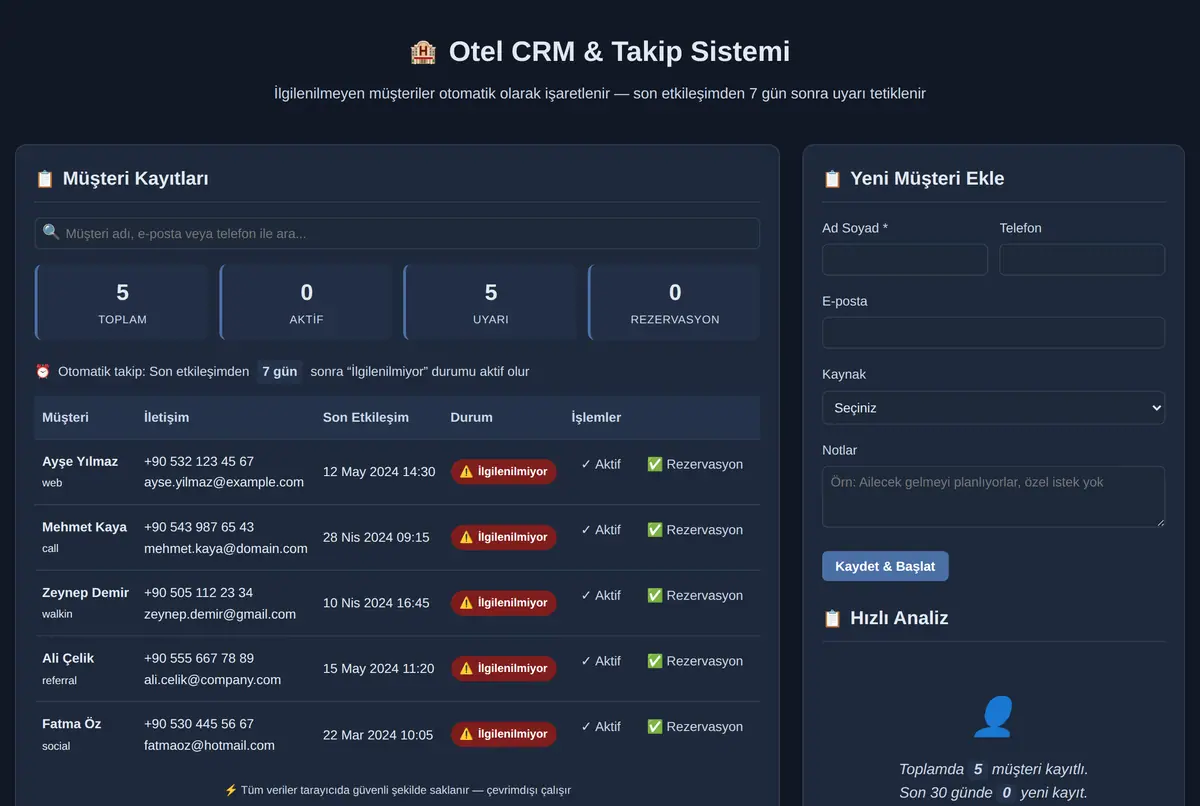1200x806 pixels.
Task: Click phone number +90 530 445 56 67
Action: [x=199, y=724]
